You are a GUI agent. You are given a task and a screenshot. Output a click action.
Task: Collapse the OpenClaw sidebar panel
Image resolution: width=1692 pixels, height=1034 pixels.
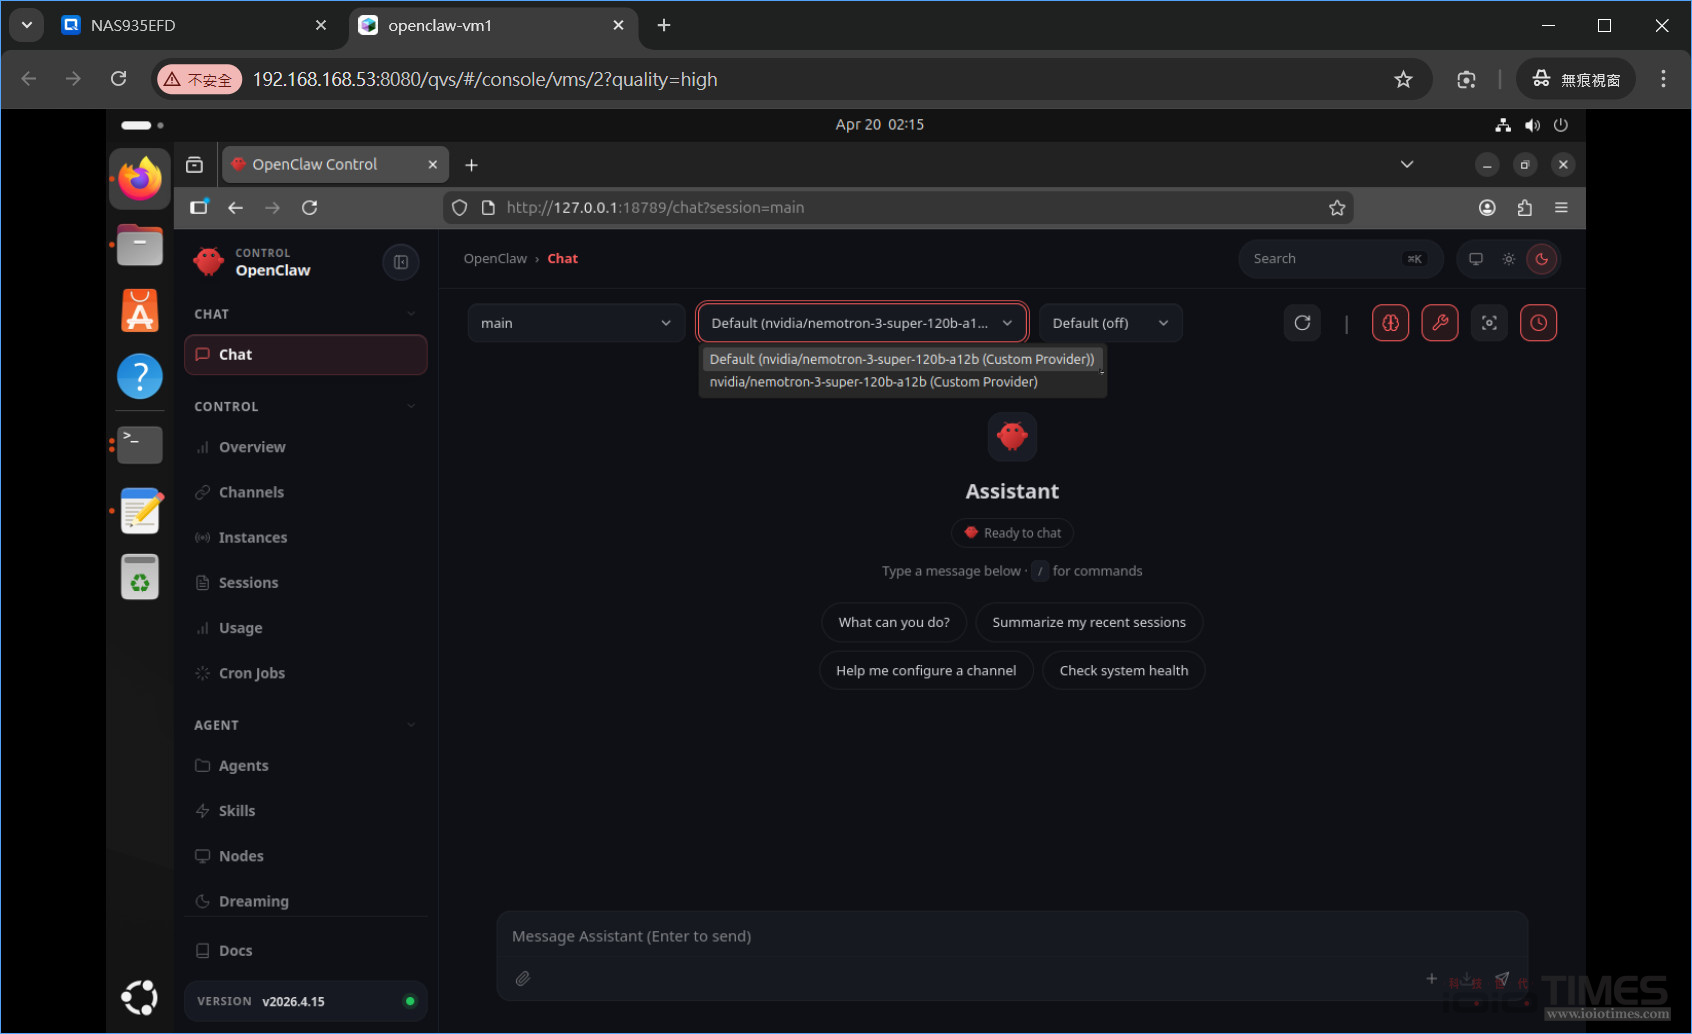401,262
